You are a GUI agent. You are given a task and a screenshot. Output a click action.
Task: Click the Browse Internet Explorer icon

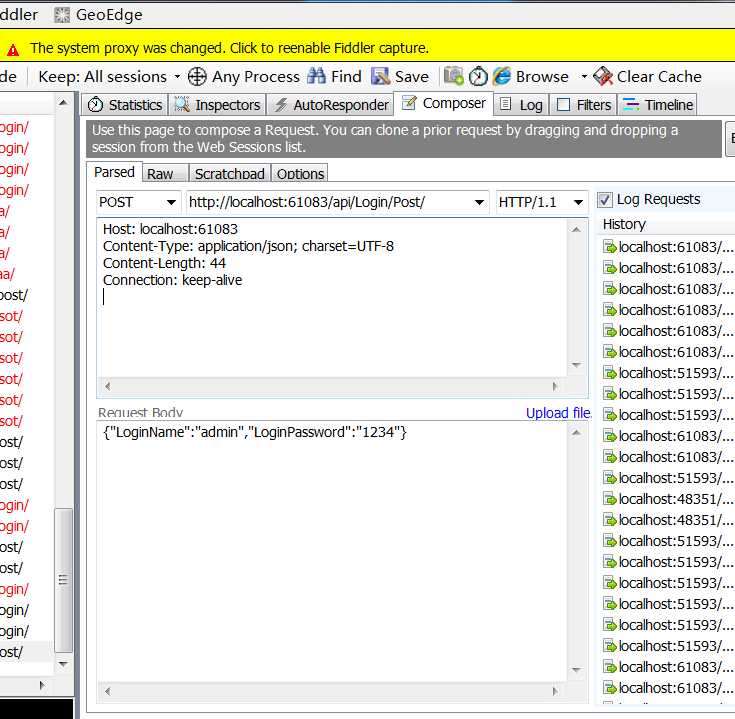502,76
